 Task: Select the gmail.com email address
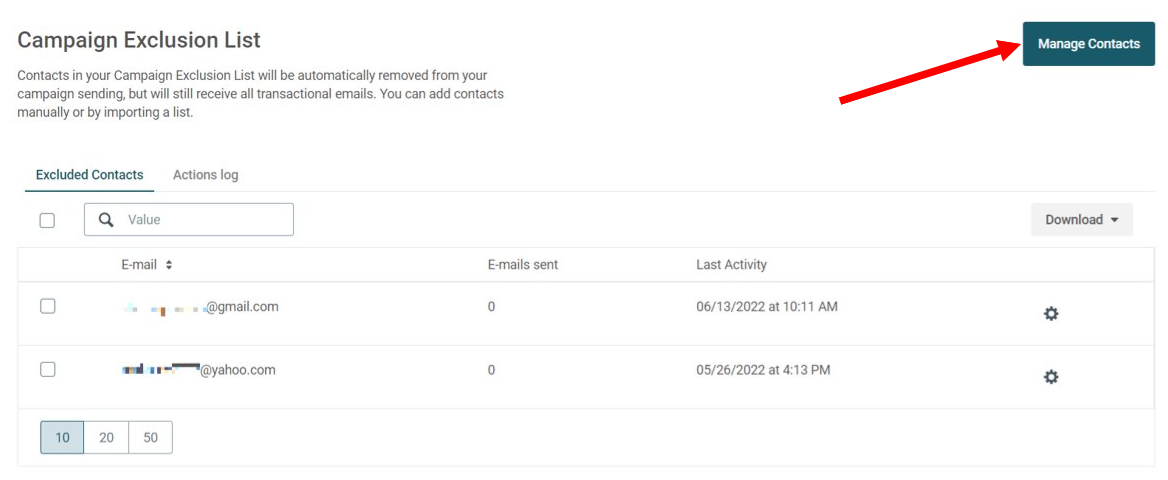coord(200,306)
